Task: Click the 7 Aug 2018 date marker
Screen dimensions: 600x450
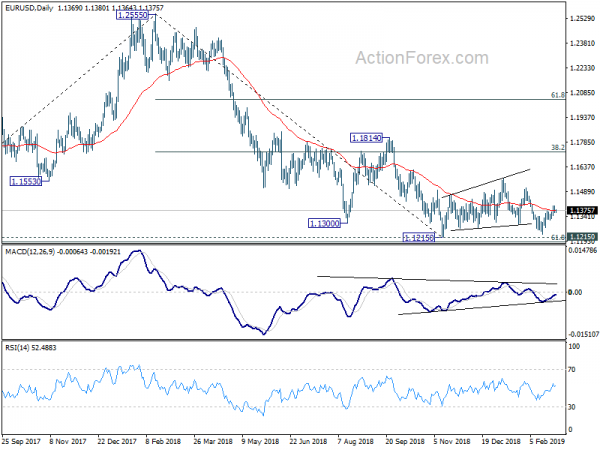Action: click(x=356, y=441)
